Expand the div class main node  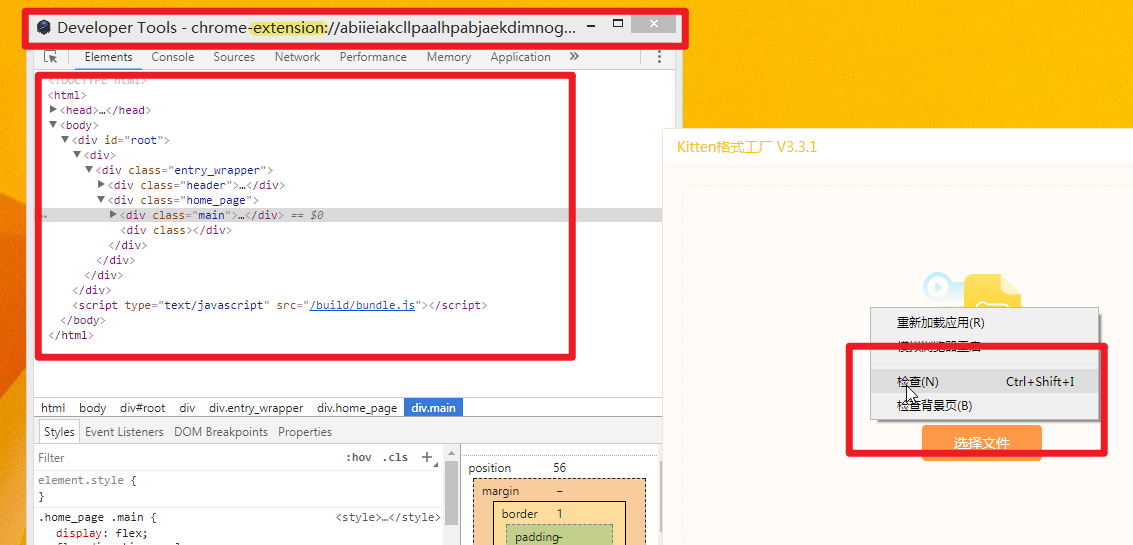click(113, 215)
